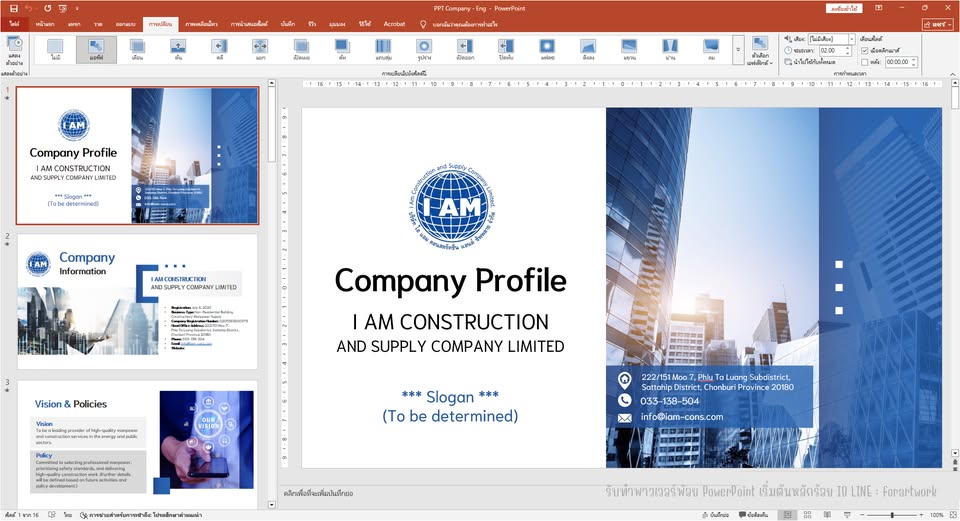Undo the last action
The image size is (960, 521).
(29, 9)
